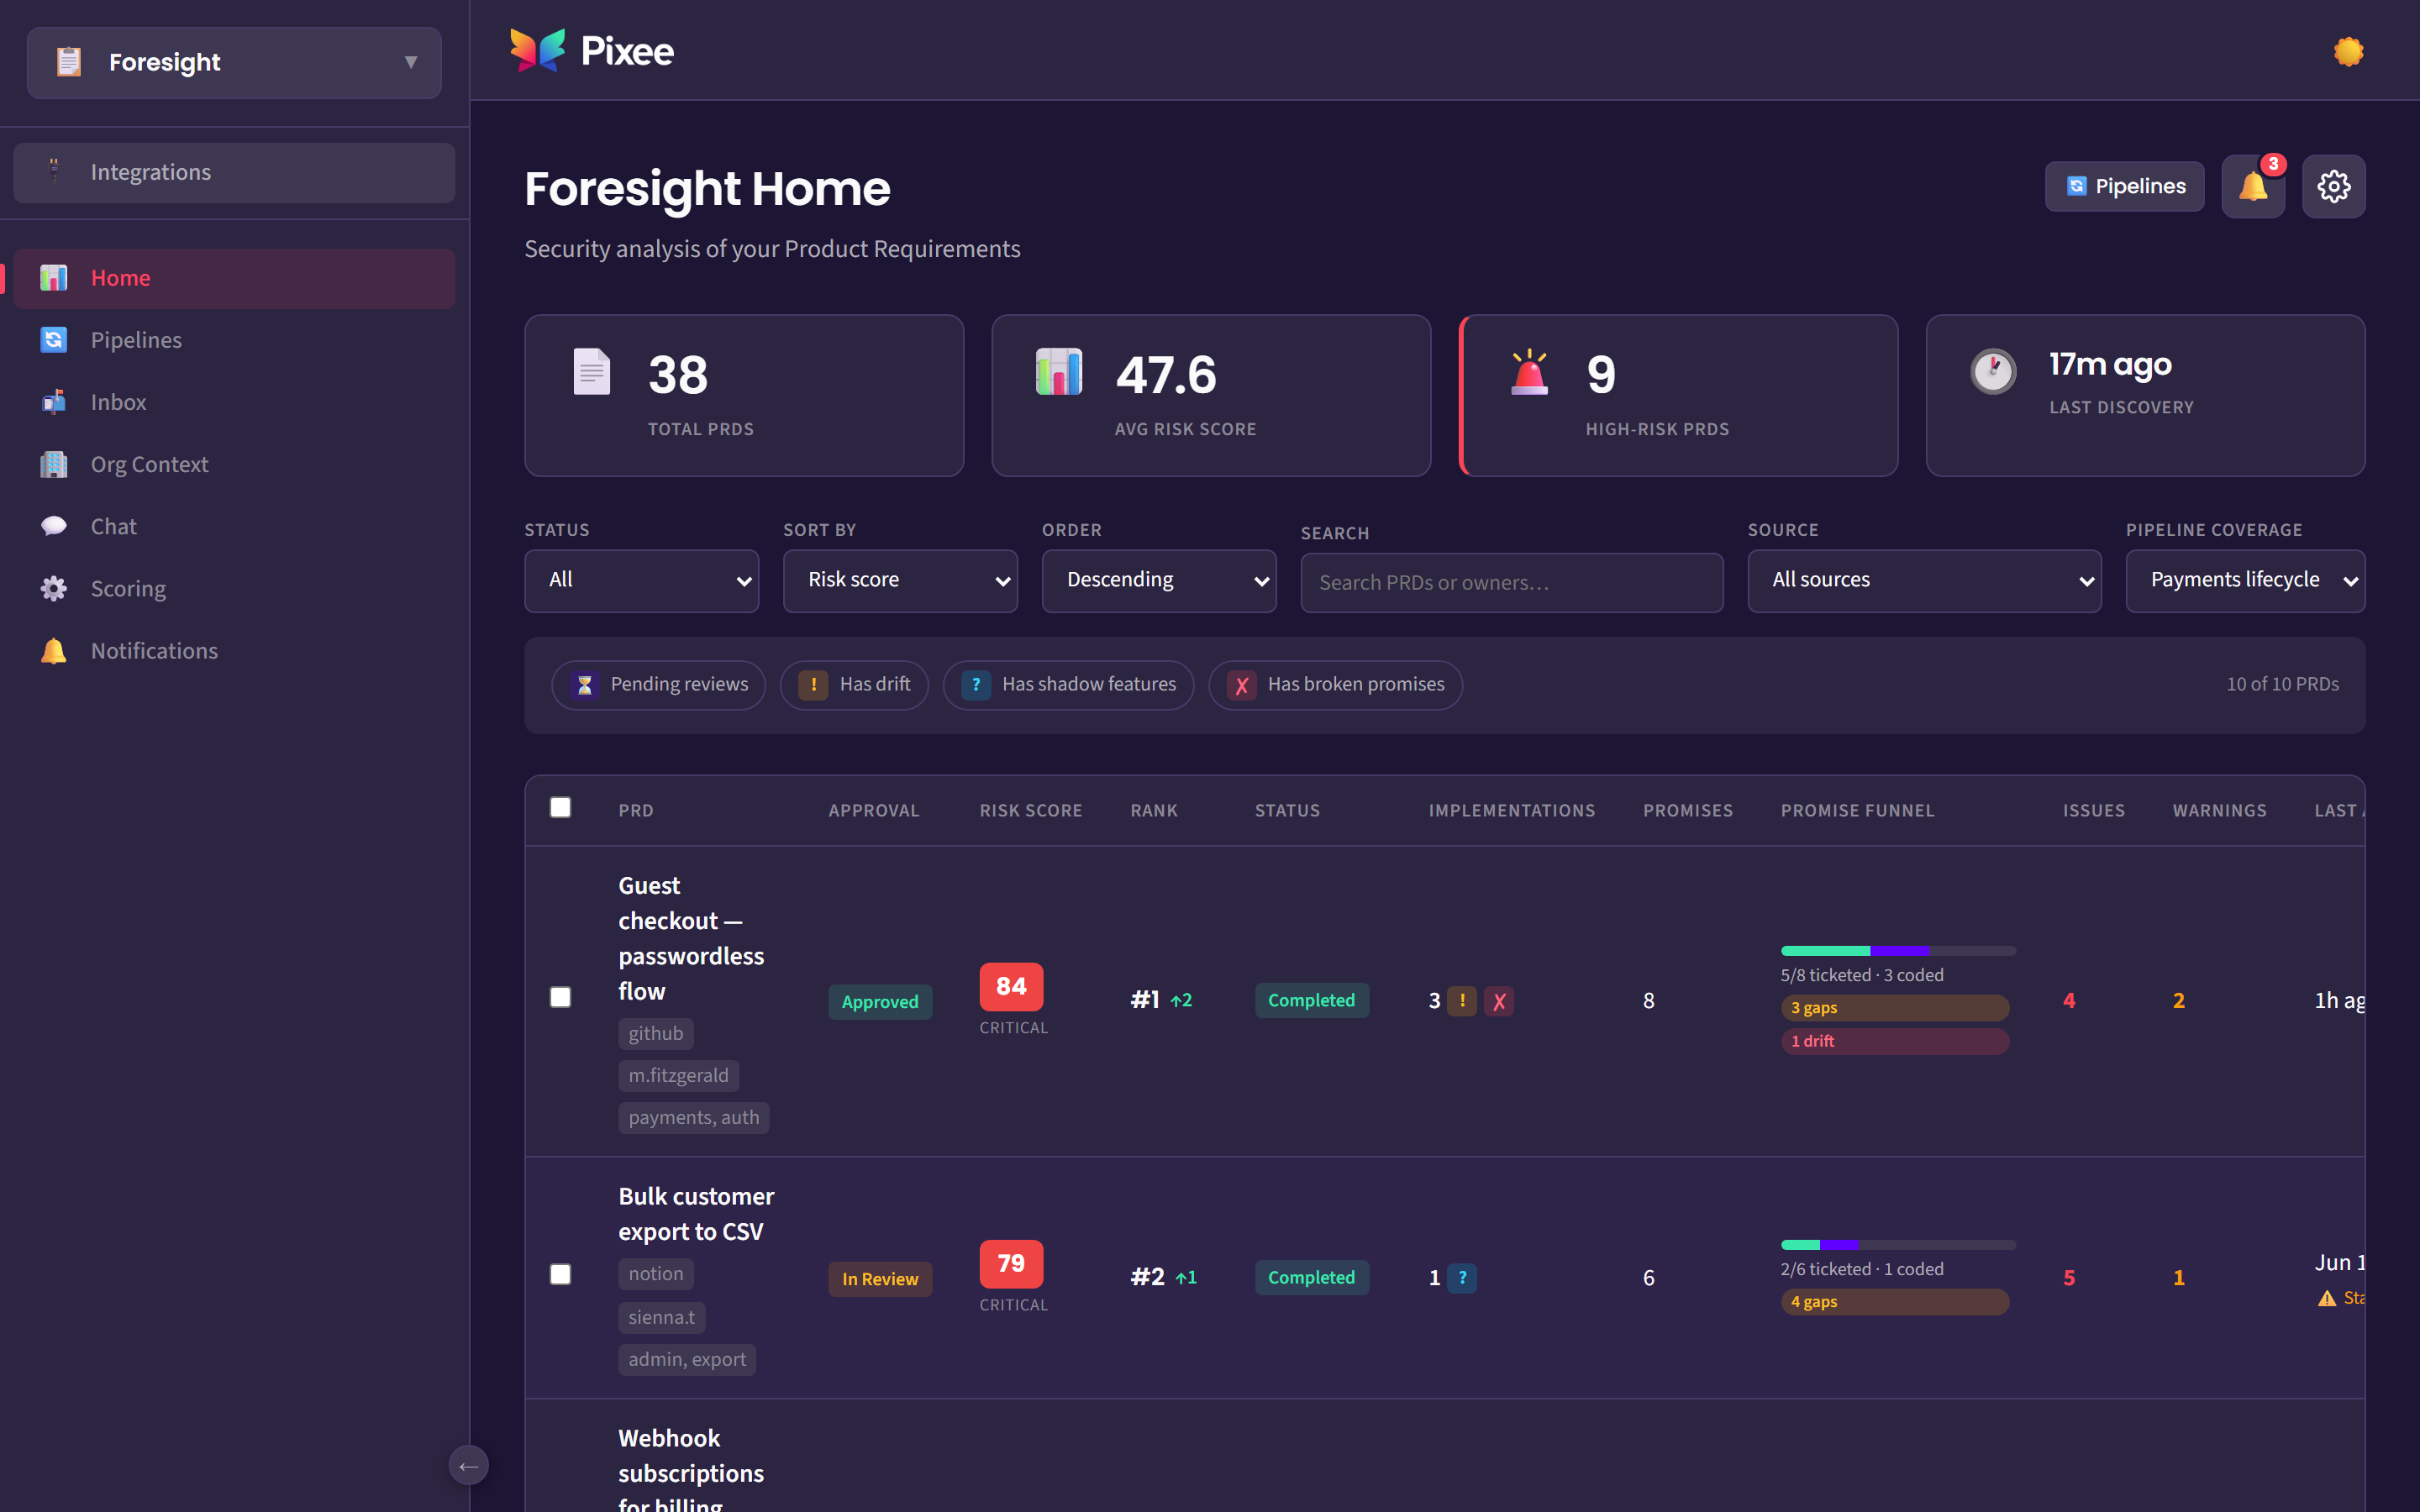Click the Total PRDs document icon
The width and height of the screenshot is (2420, 1512).
click(x=591, y=371)
